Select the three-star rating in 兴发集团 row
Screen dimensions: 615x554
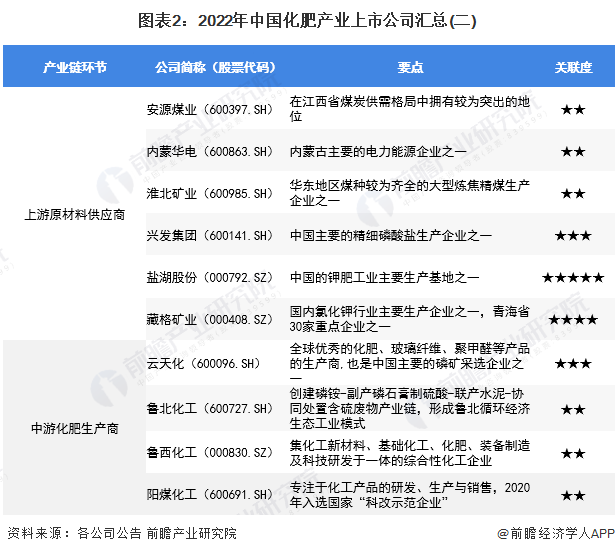pos(572,235)
